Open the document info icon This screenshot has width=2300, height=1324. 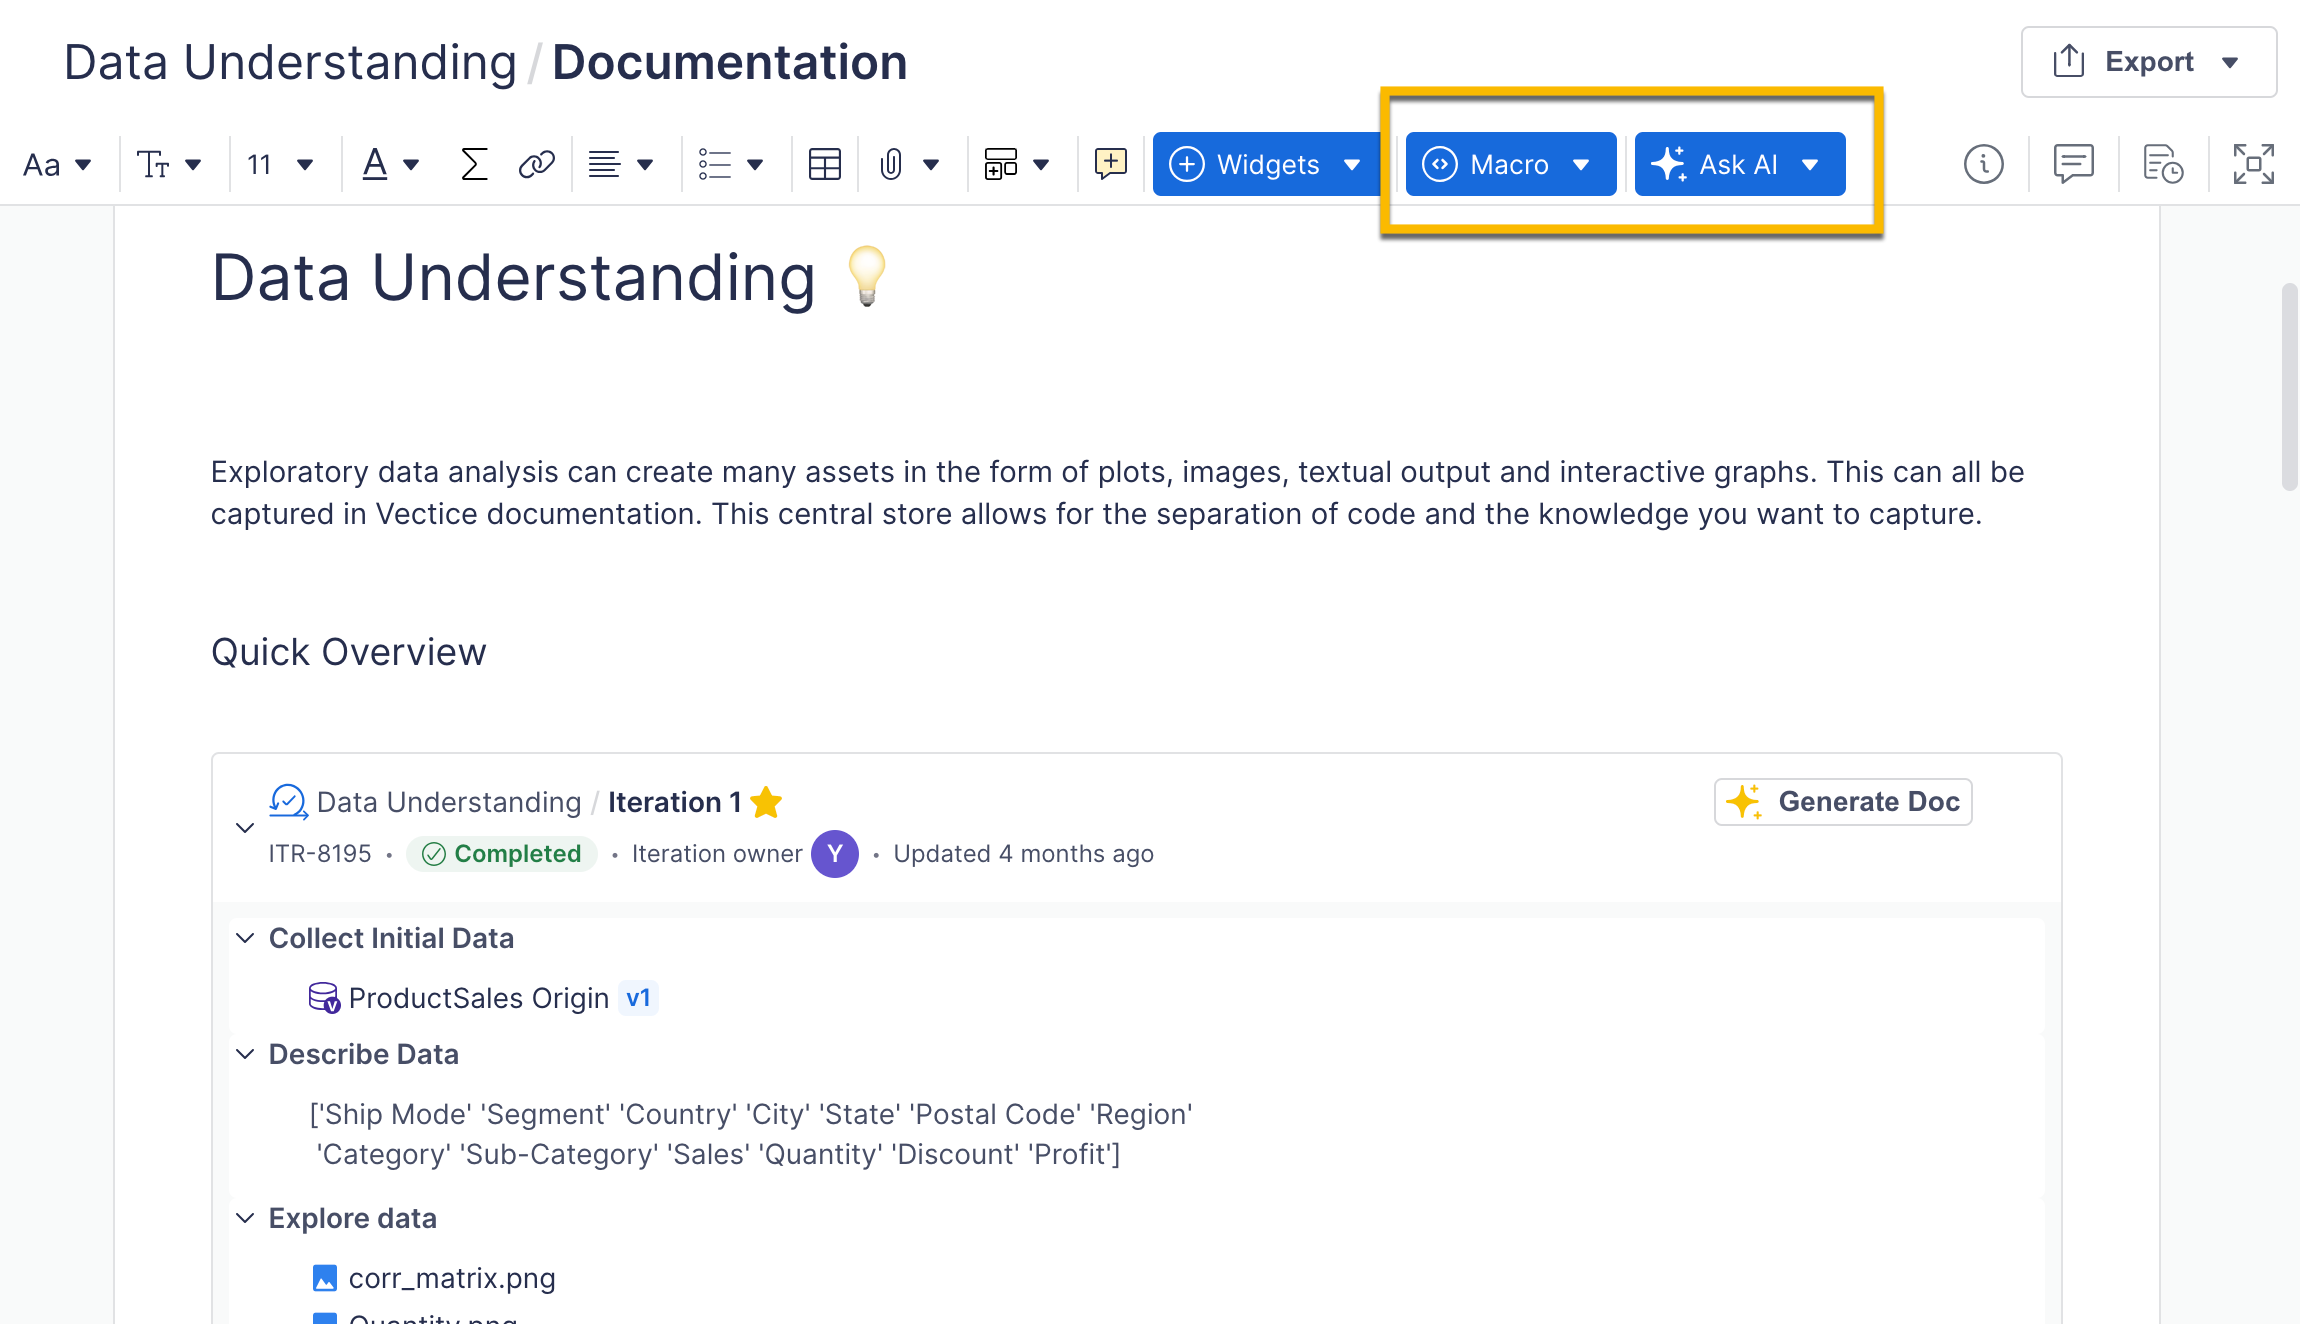click(x=1983, y=164)
